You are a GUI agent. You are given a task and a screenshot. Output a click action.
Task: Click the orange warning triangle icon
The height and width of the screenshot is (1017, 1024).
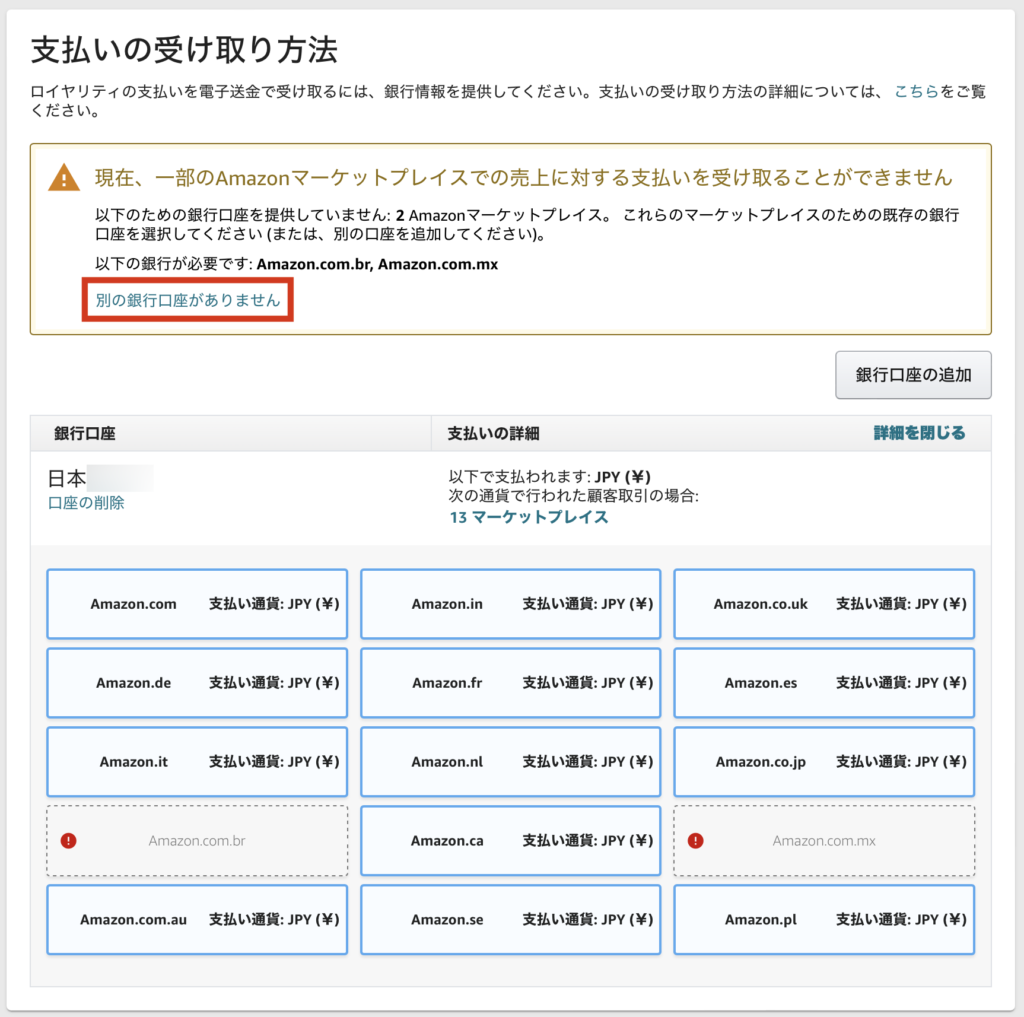[x=64, y=178]
